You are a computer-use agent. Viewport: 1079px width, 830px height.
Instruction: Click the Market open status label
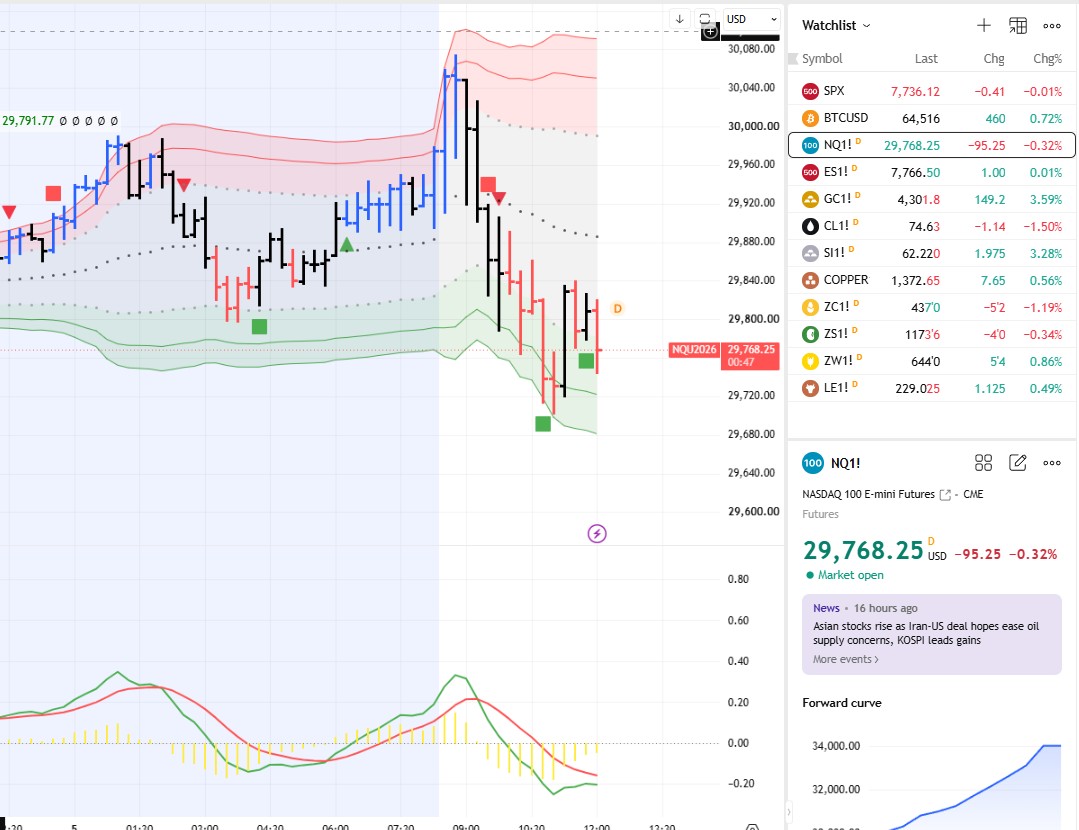pyautogui.click(x=851, y=575)
